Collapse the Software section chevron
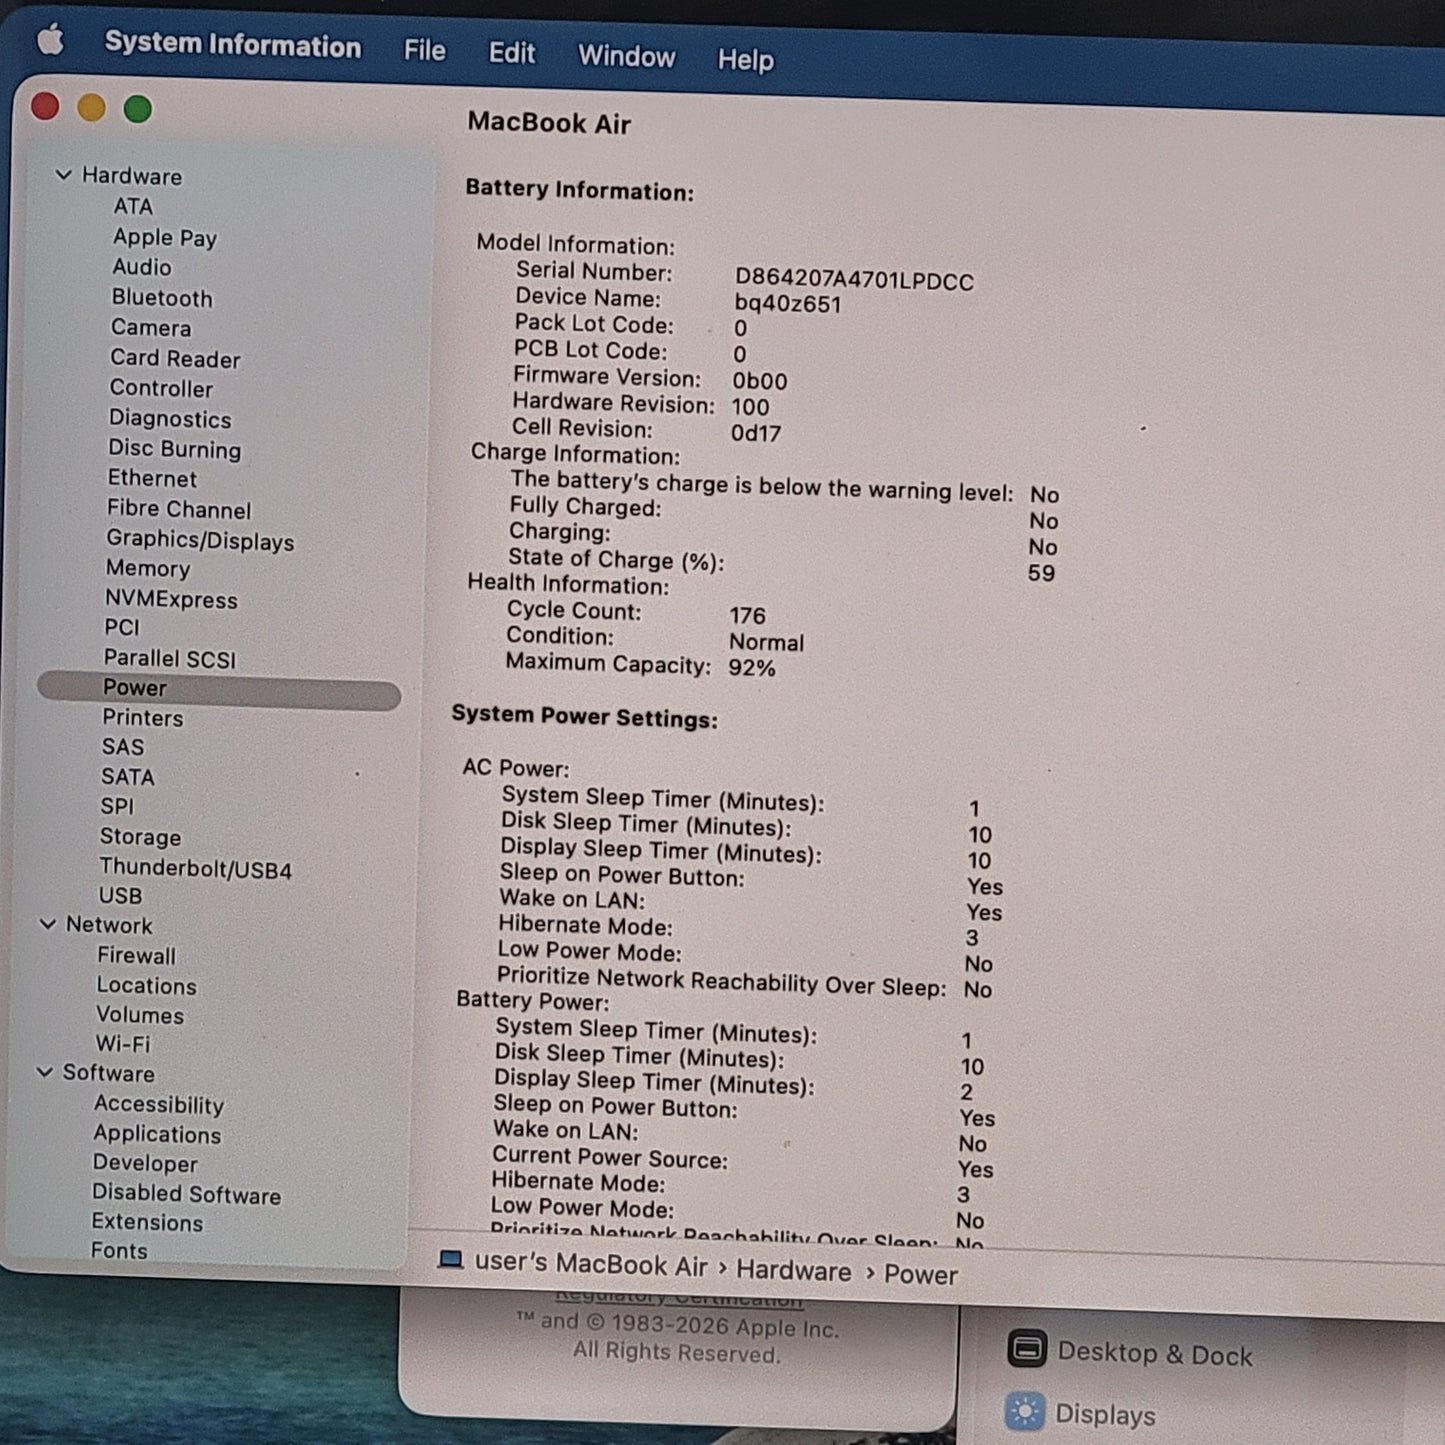Viewport: 1445px width, 1445px height. [x=45, y=1072]
